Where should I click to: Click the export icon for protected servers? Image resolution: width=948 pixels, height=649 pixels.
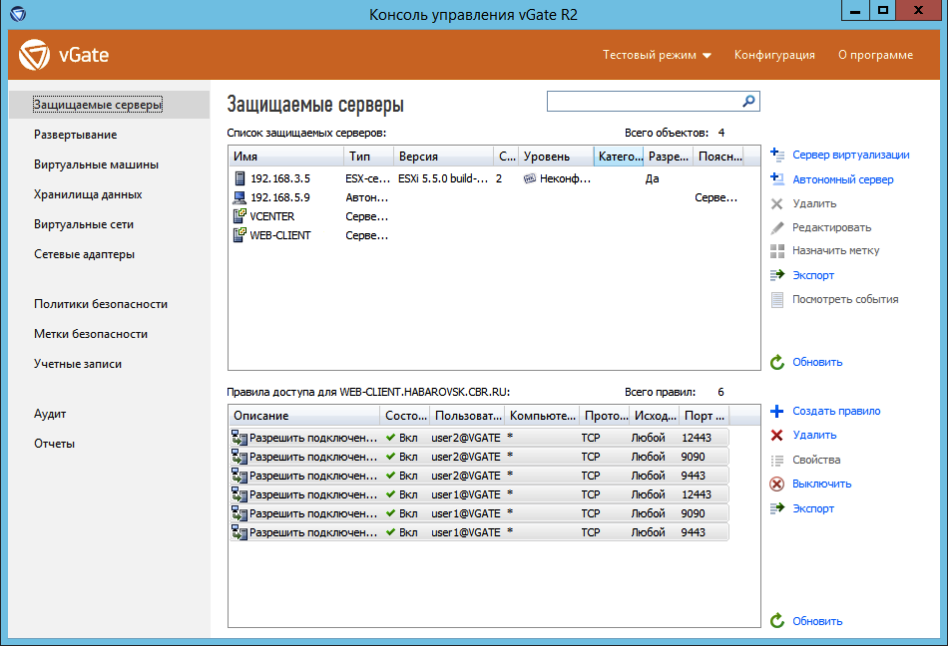point(777,275)
